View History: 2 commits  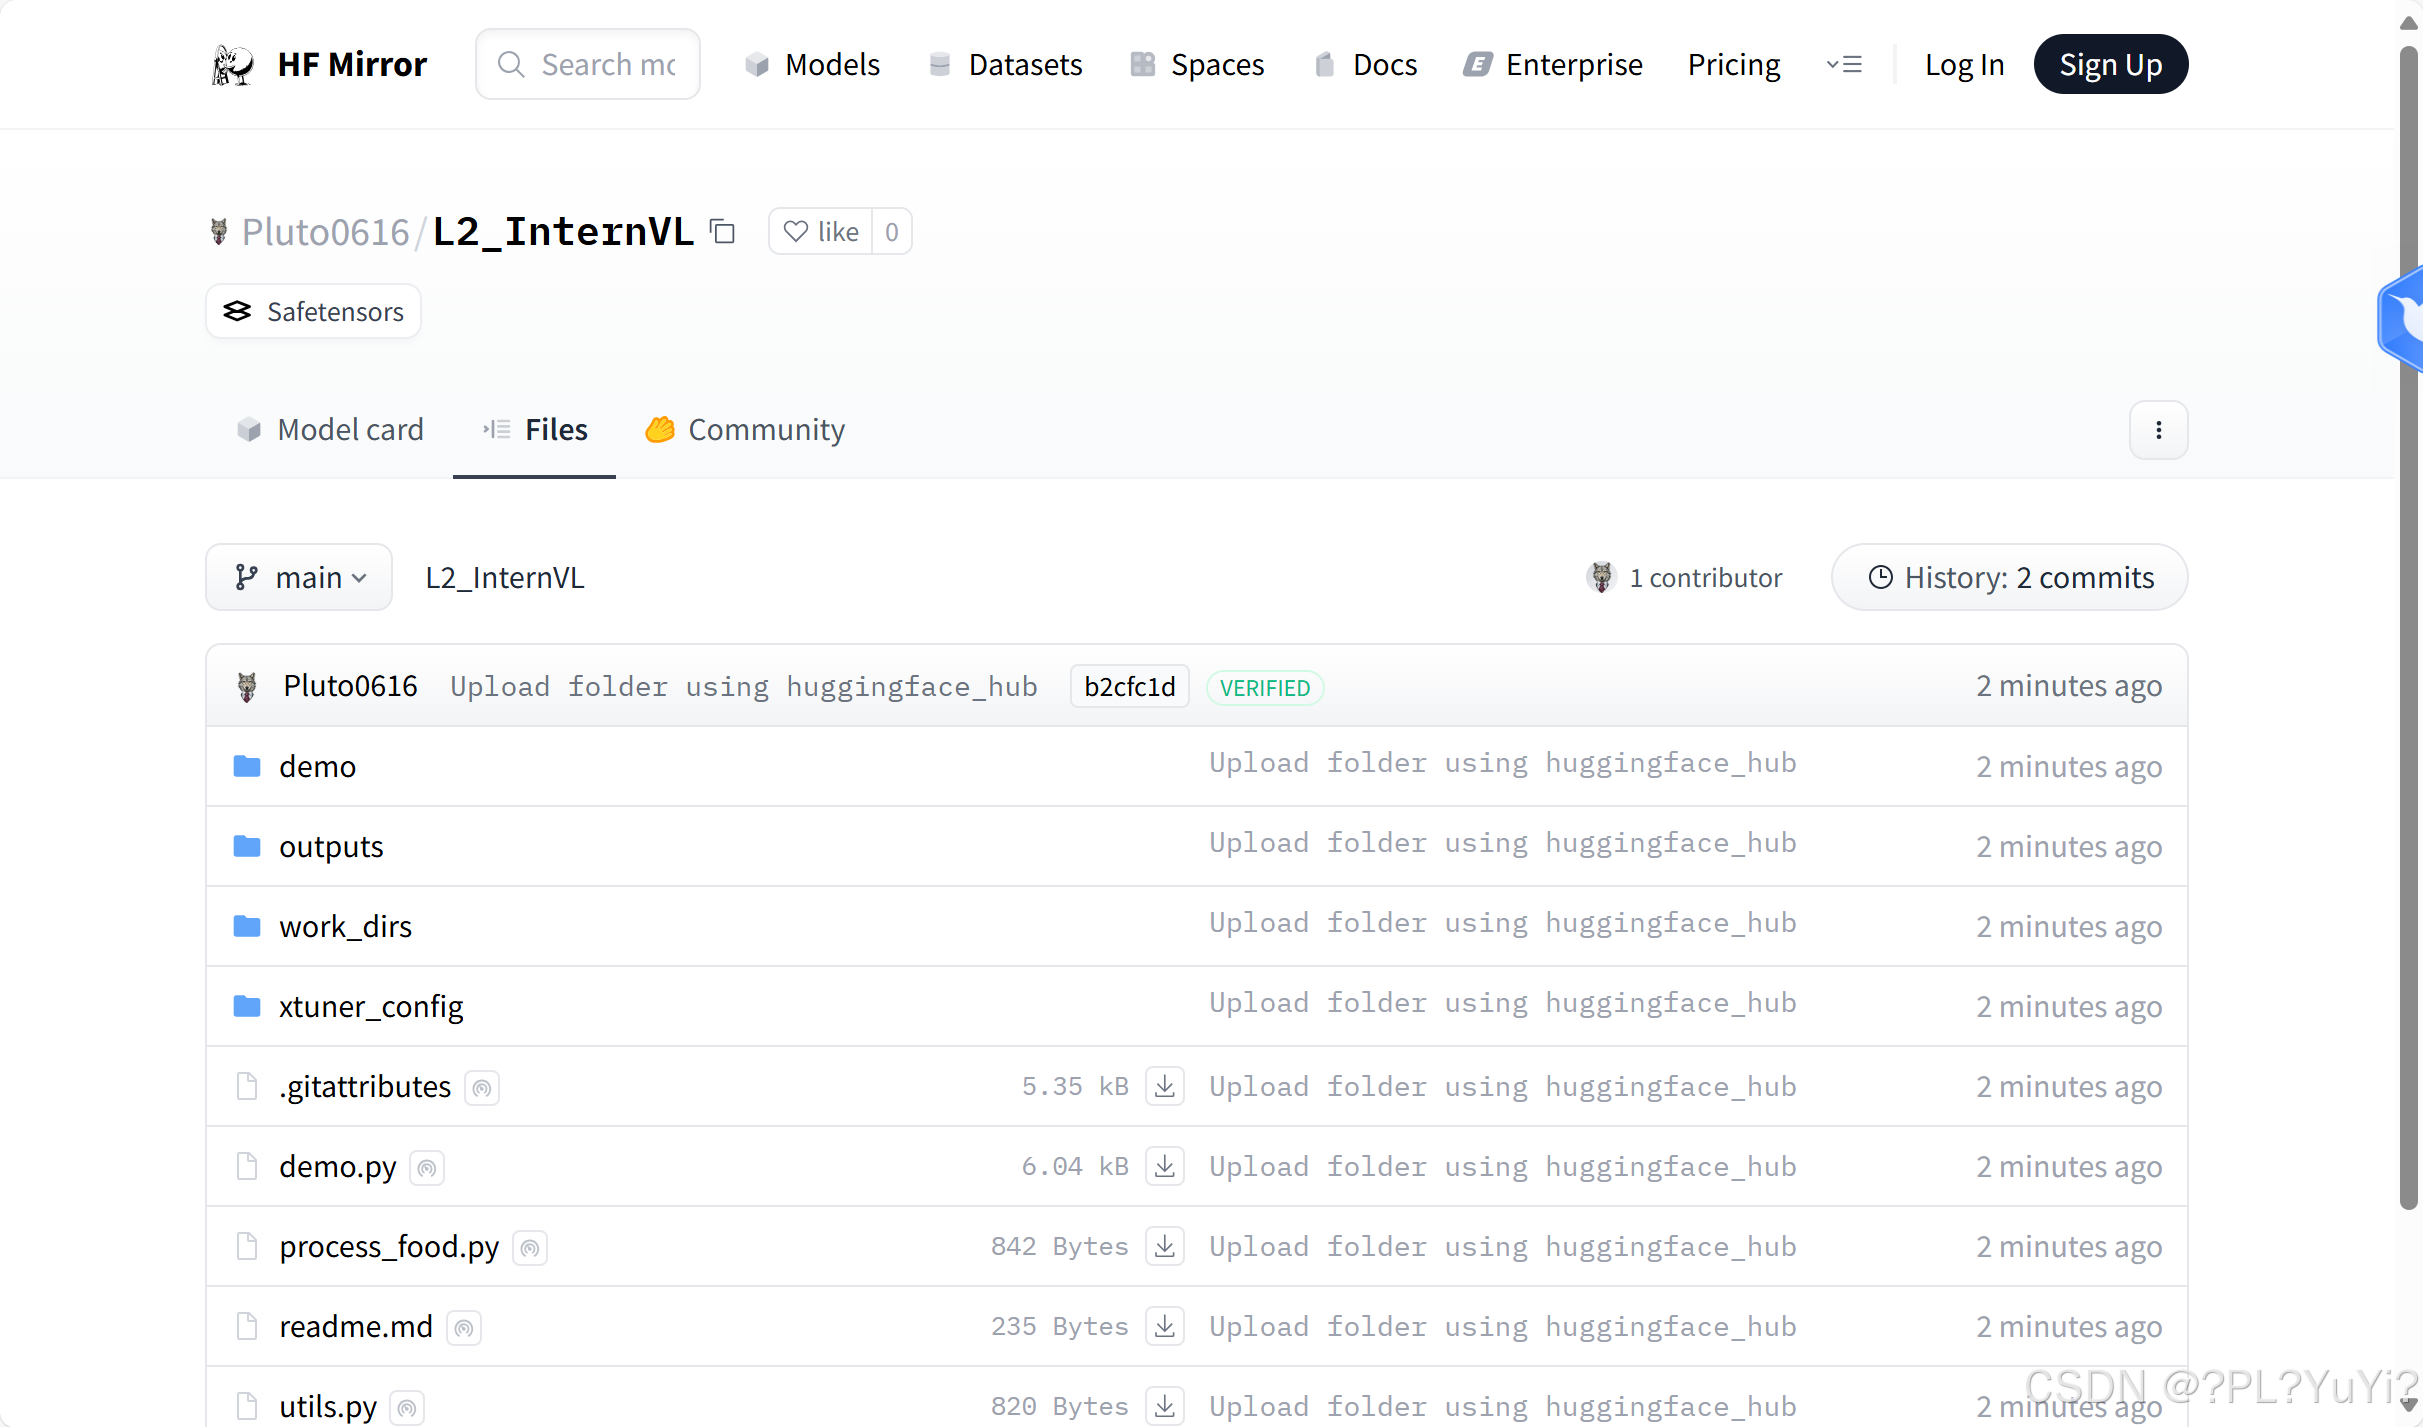click(2009, 577)
